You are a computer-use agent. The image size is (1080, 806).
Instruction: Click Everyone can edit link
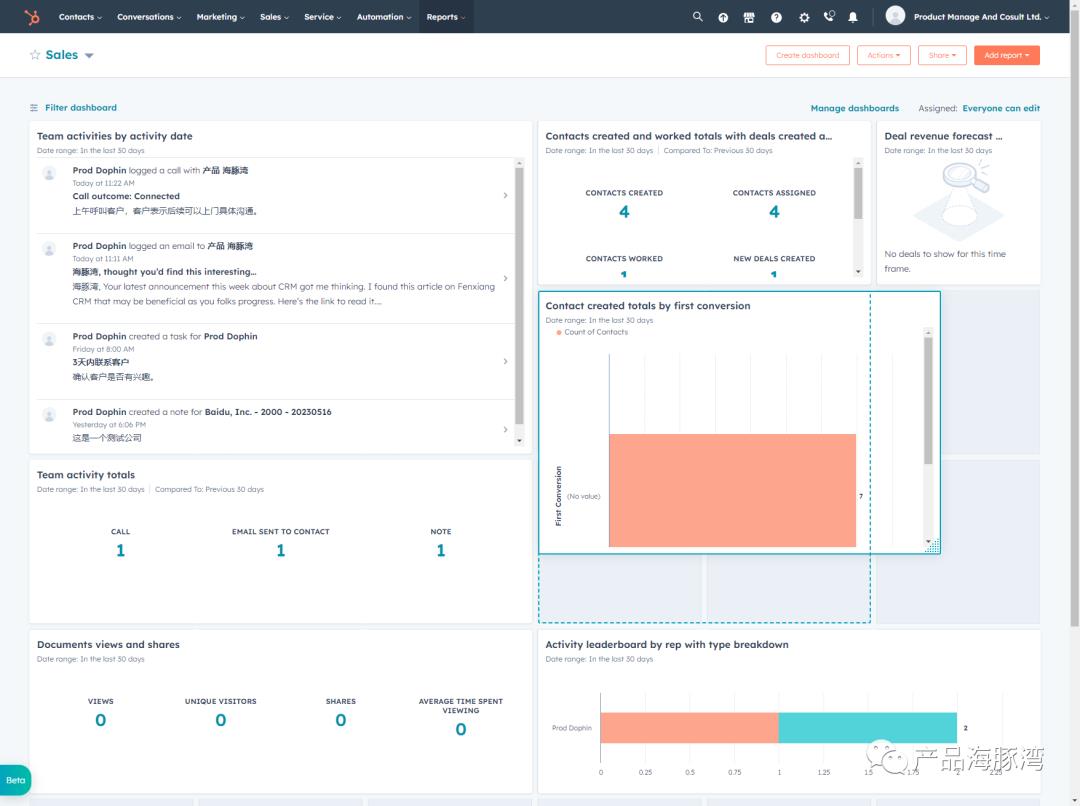point(1001,108)
